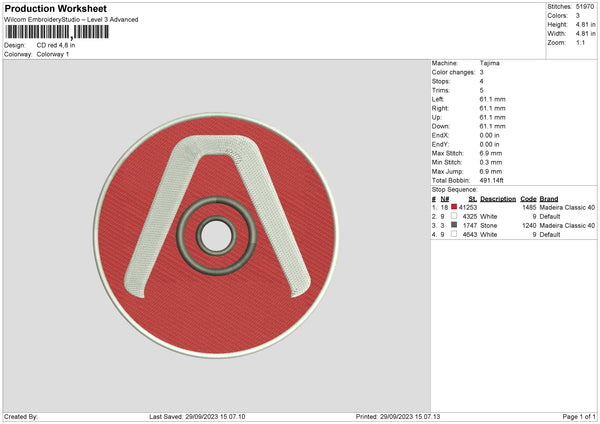Click the 'Colorway 1' value
This screenshot has width=600, height=424.
(x=53, y=54)
